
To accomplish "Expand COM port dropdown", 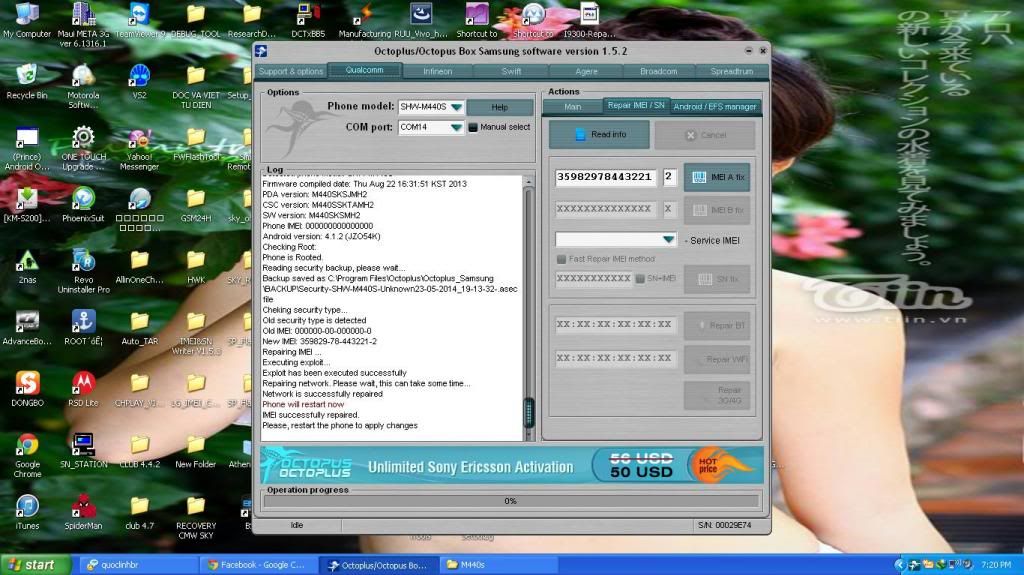I will coord(456,127).
